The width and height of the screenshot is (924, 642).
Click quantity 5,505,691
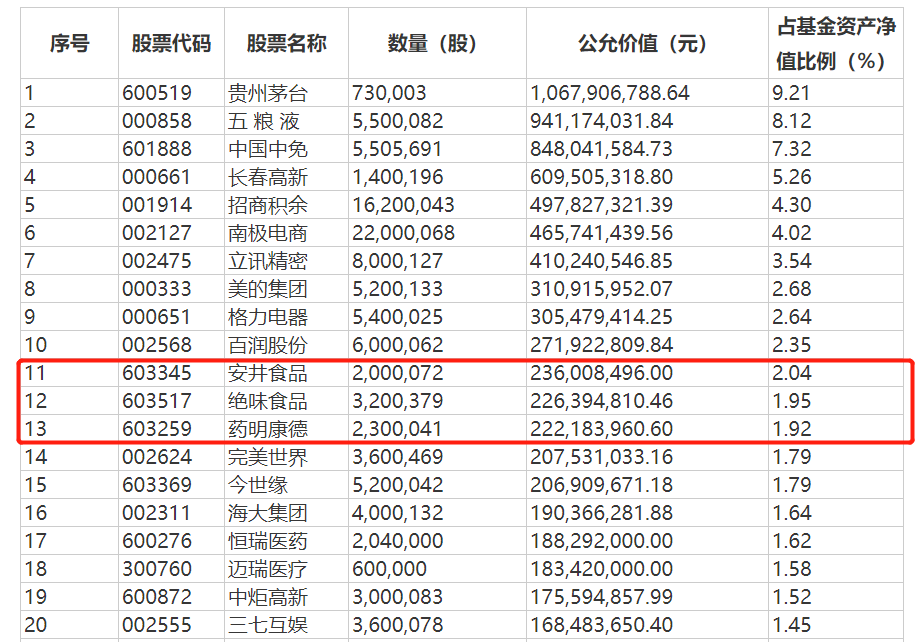397,149
